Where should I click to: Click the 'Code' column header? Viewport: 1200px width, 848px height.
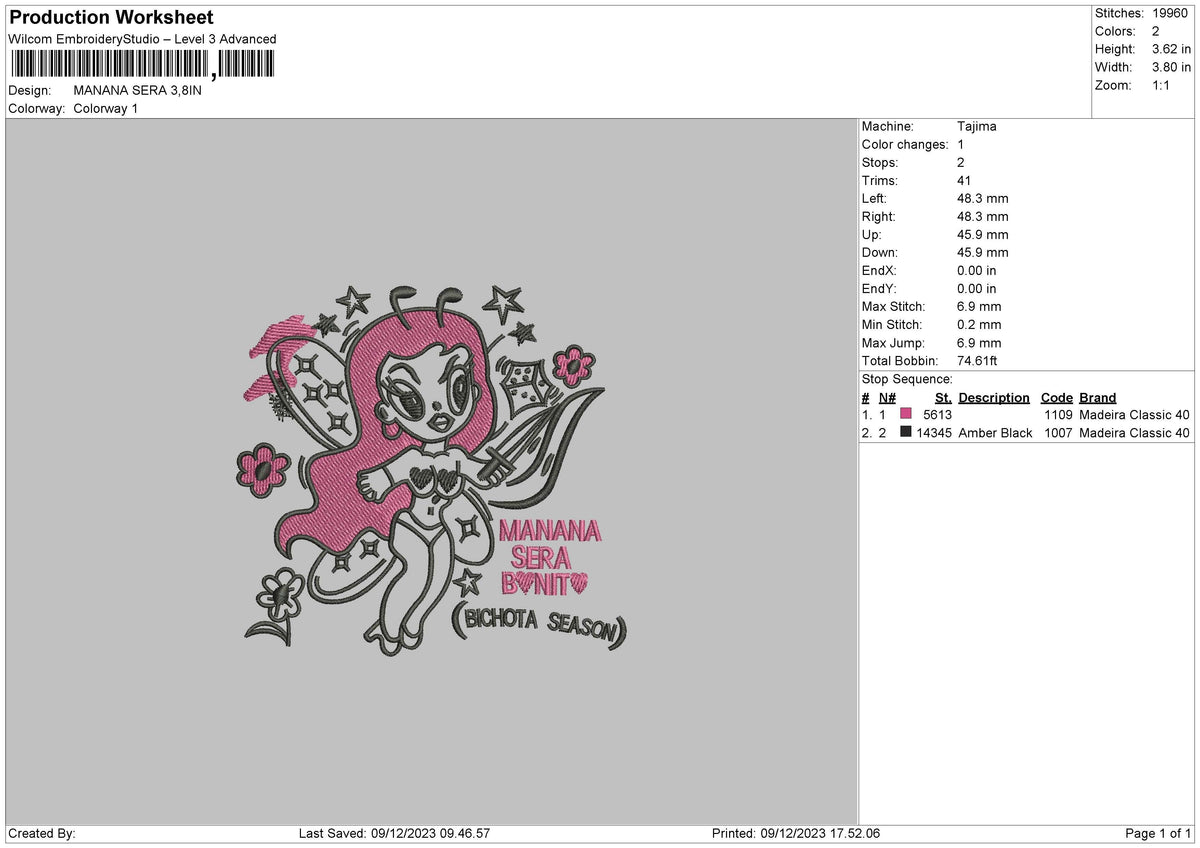[1057, 397]
